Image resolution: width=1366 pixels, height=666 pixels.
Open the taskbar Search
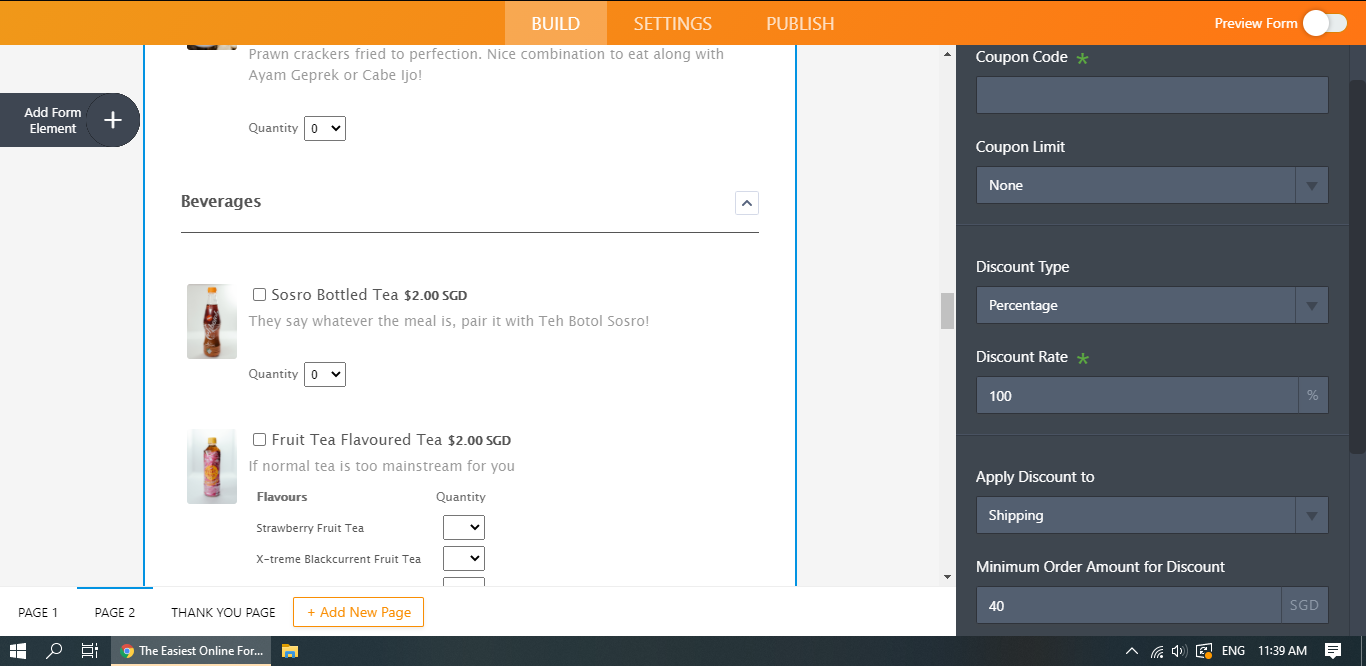click(x=54, y=650)
